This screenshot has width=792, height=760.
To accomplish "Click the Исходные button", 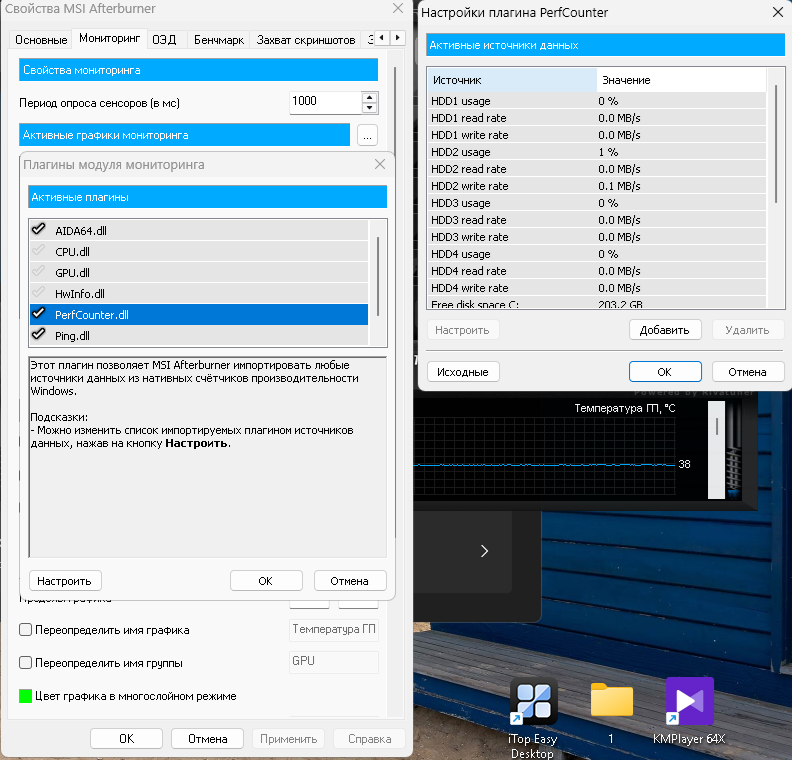I will (463, 372).
